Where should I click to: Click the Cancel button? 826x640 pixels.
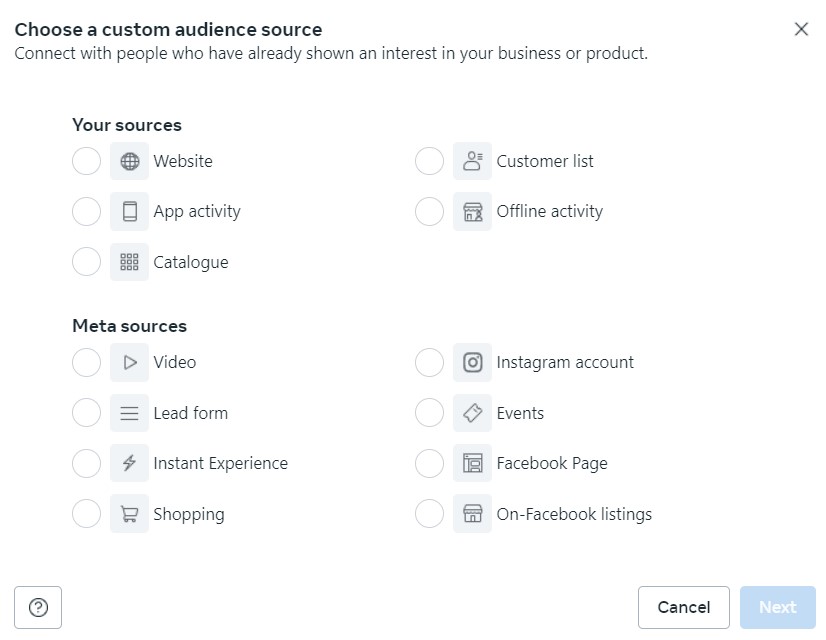pyautogui.click(x=684, y=607)
